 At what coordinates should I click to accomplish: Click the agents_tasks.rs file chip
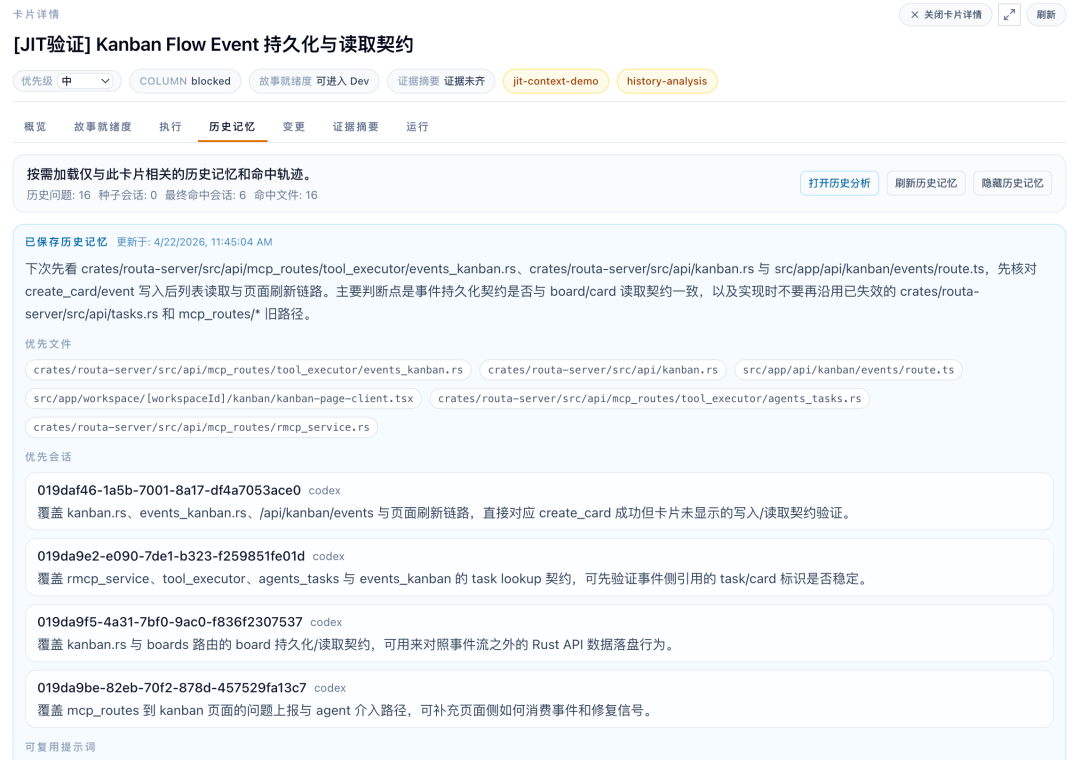[650, 398]
